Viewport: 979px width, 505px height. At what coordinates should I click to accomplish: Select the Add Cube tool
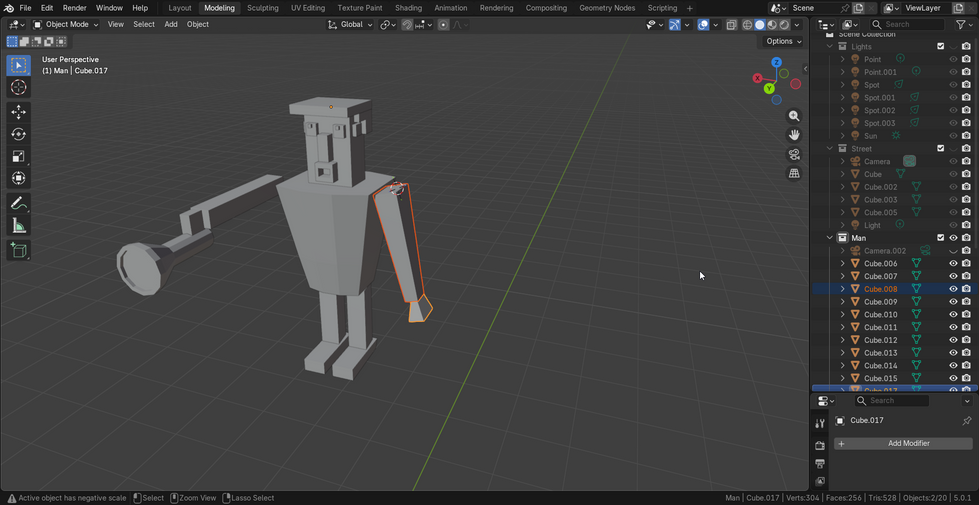[19, 250]
